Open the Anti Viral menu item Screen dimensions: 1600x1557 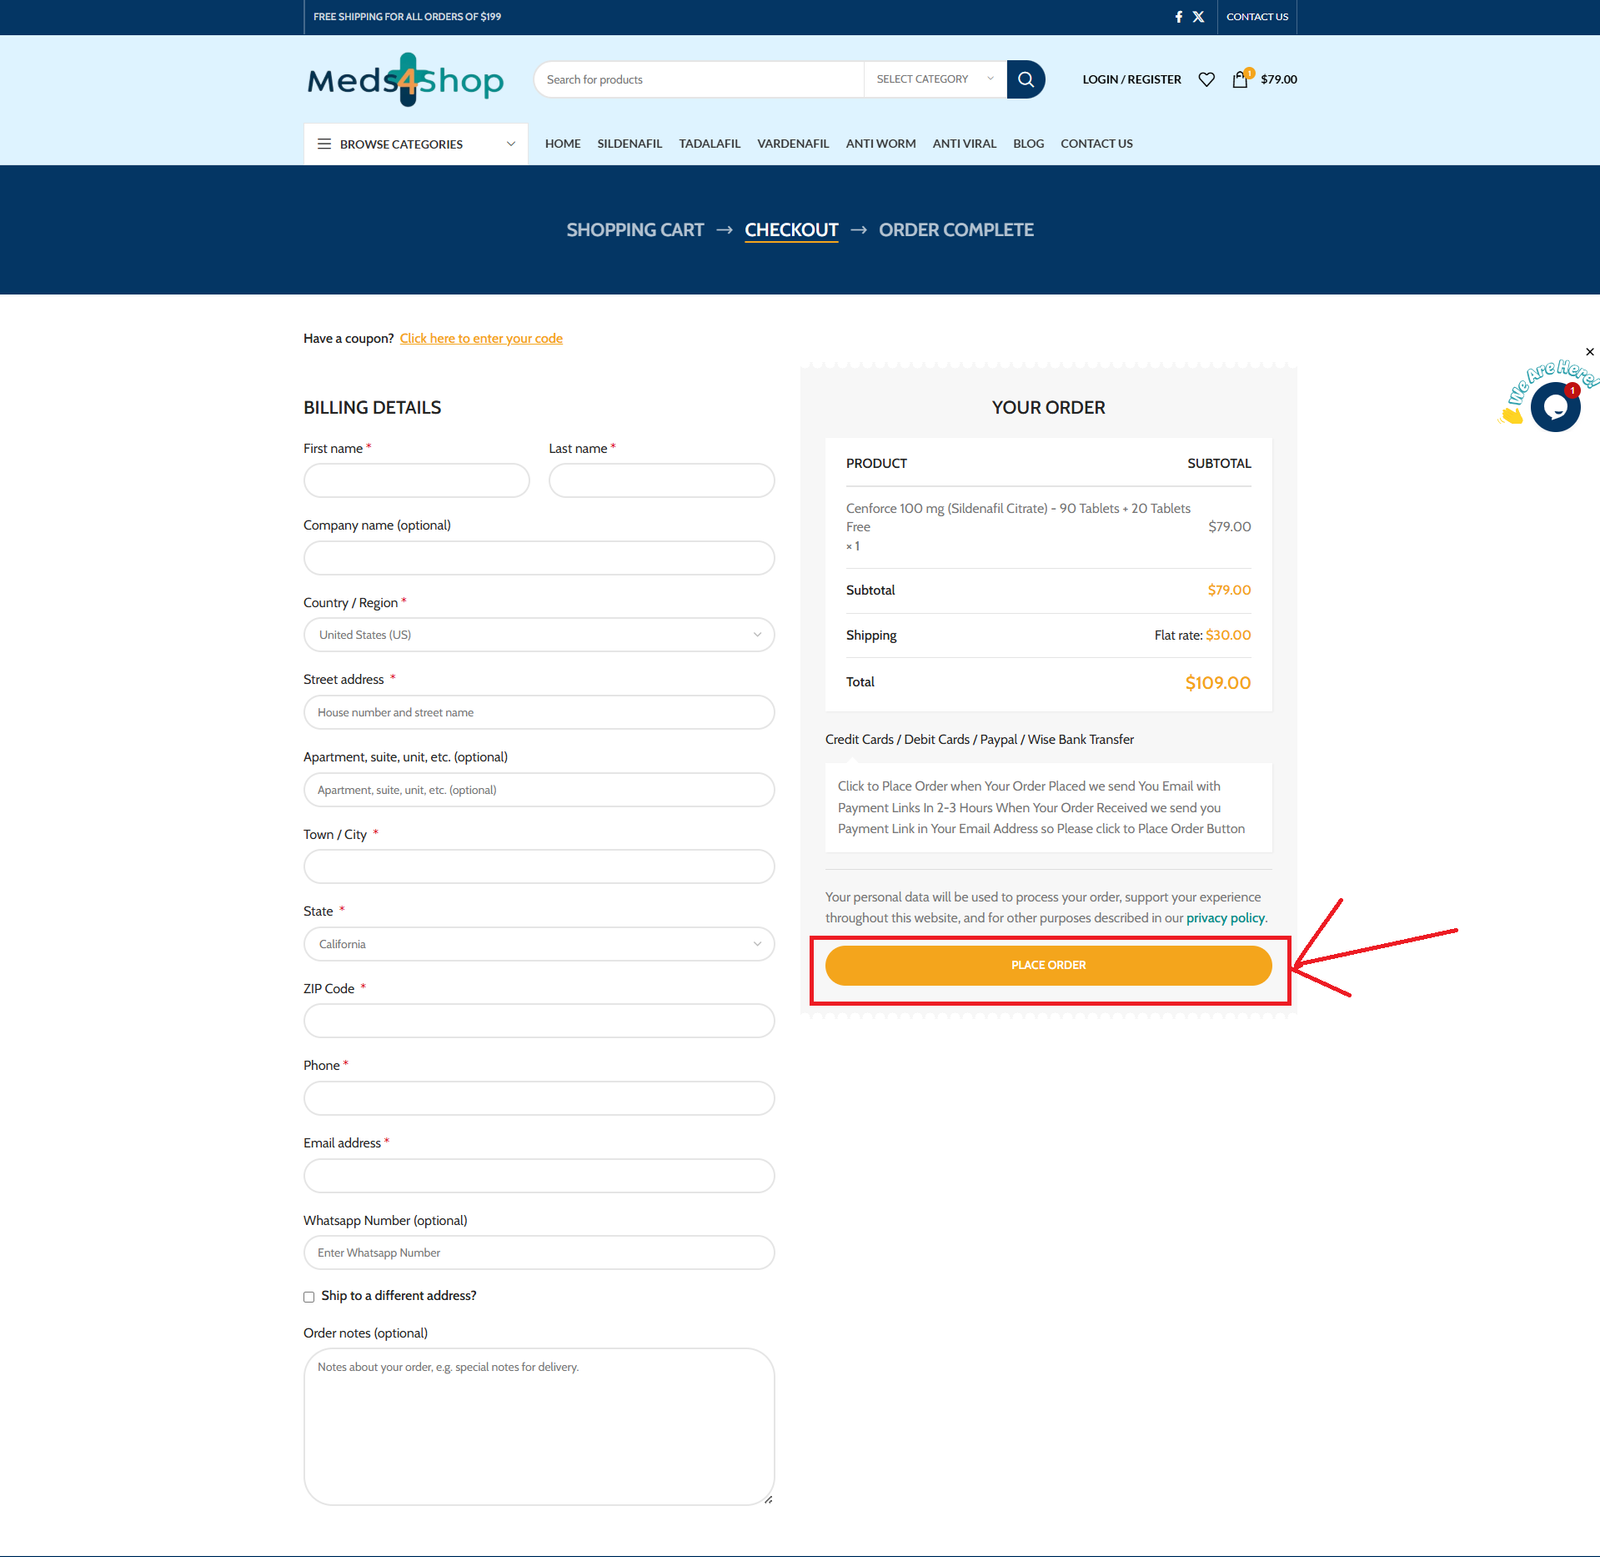point(965,144)
